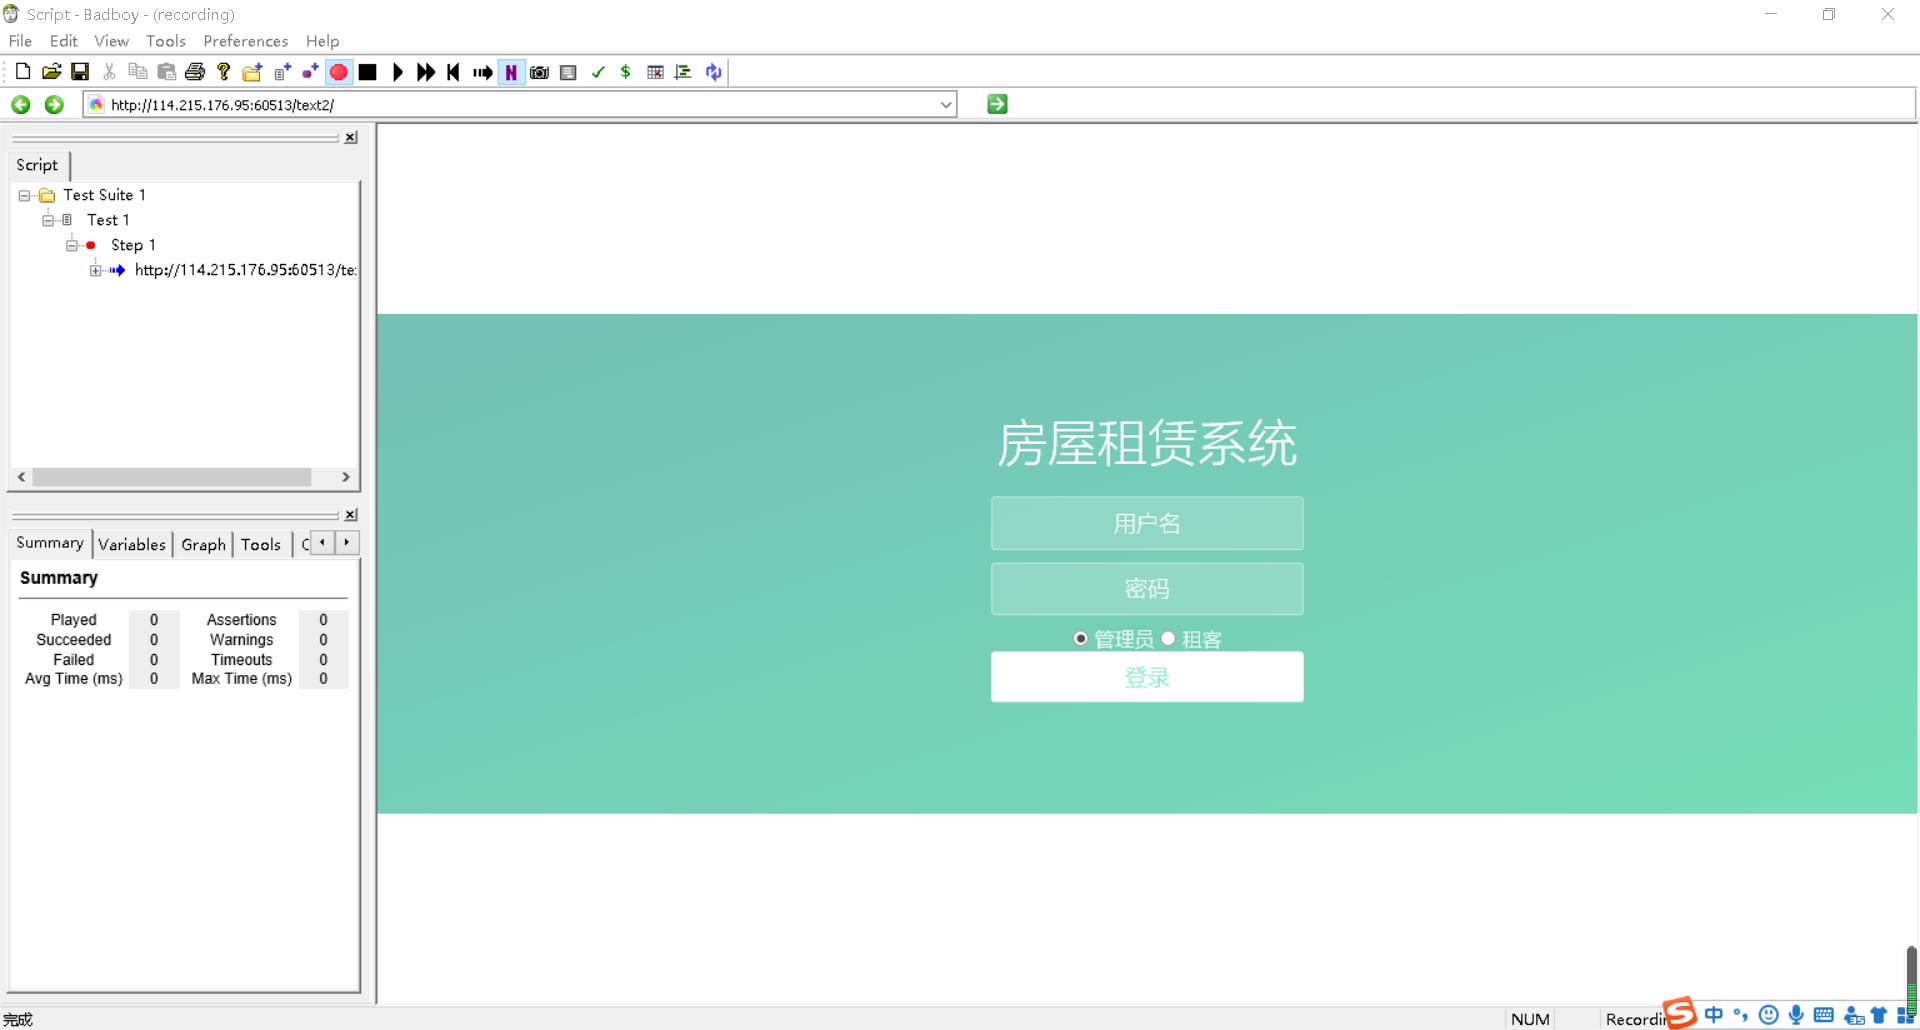Image resolution: width=1920 pixels, height=1030 pixels.
Task: Add a new suite with the folder-plus icon
Action: [252, 72]
